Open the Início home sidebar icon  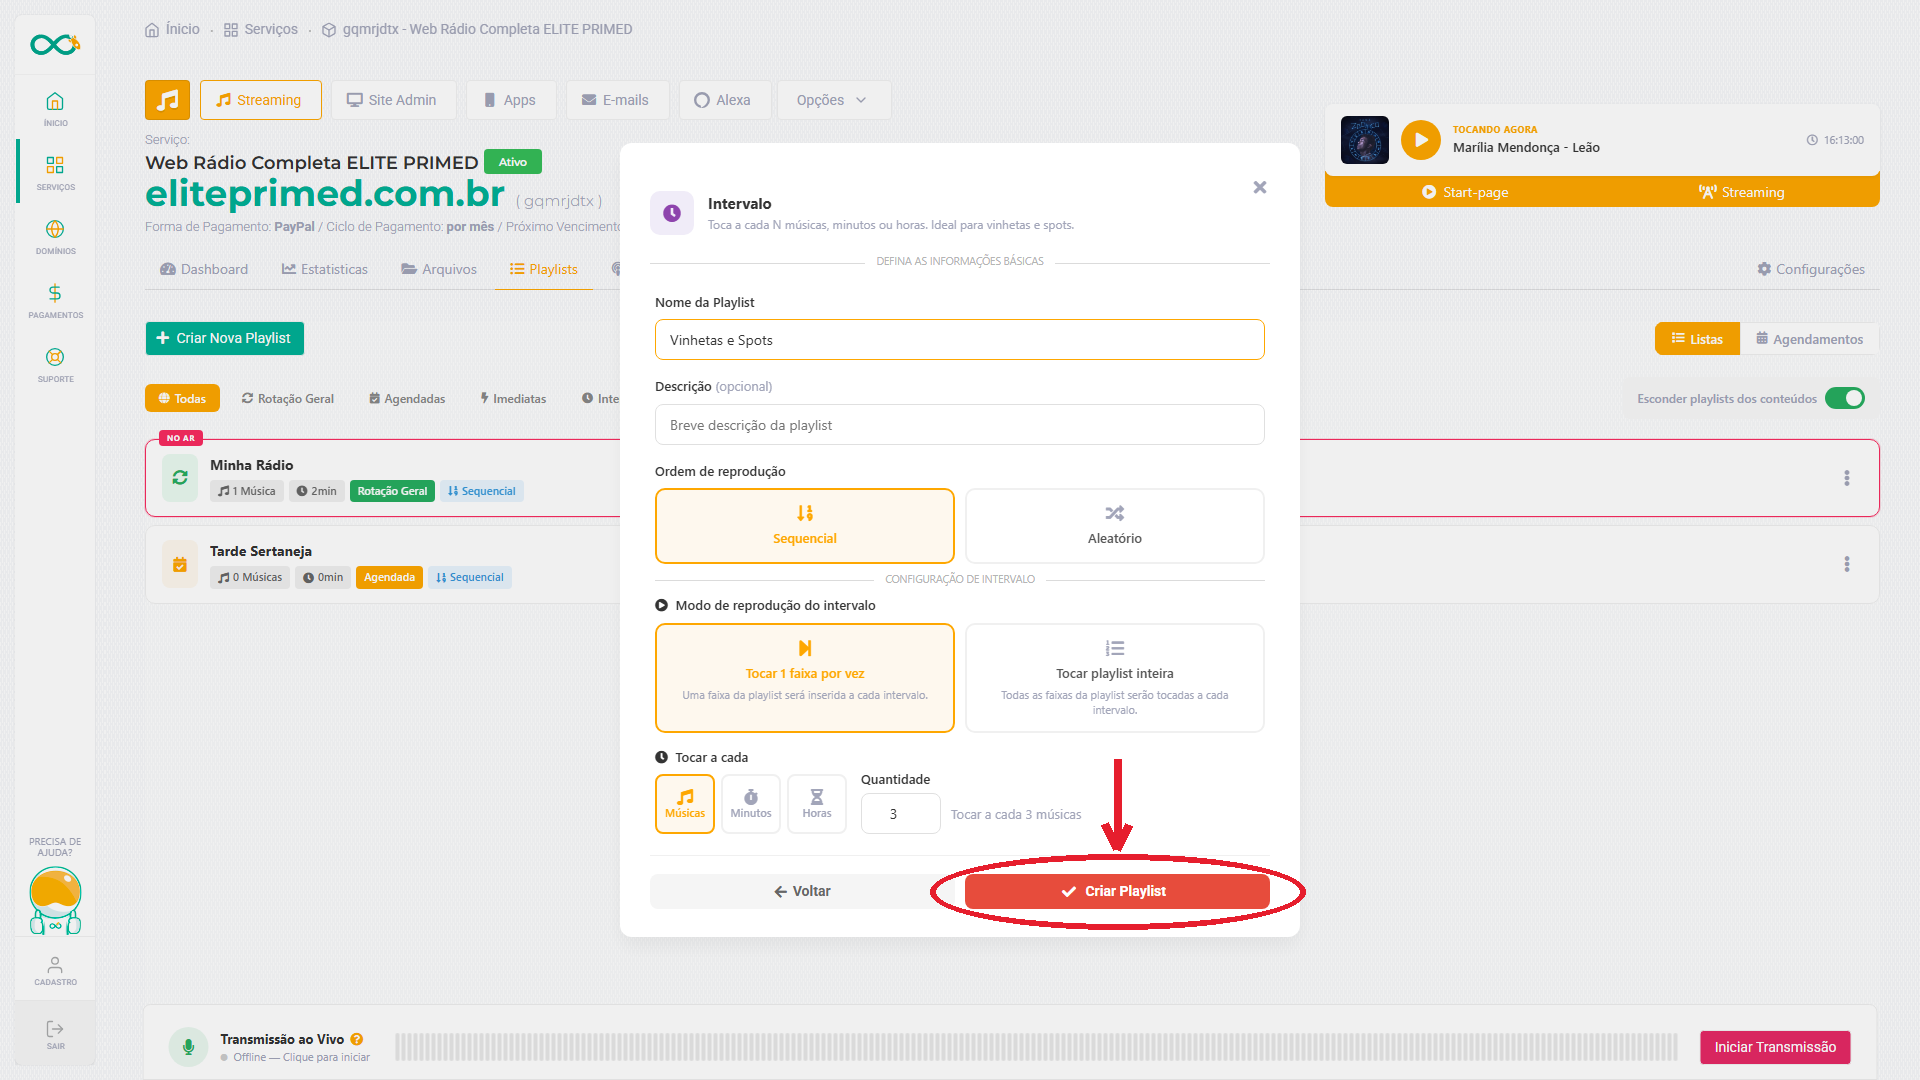point(55,108)
